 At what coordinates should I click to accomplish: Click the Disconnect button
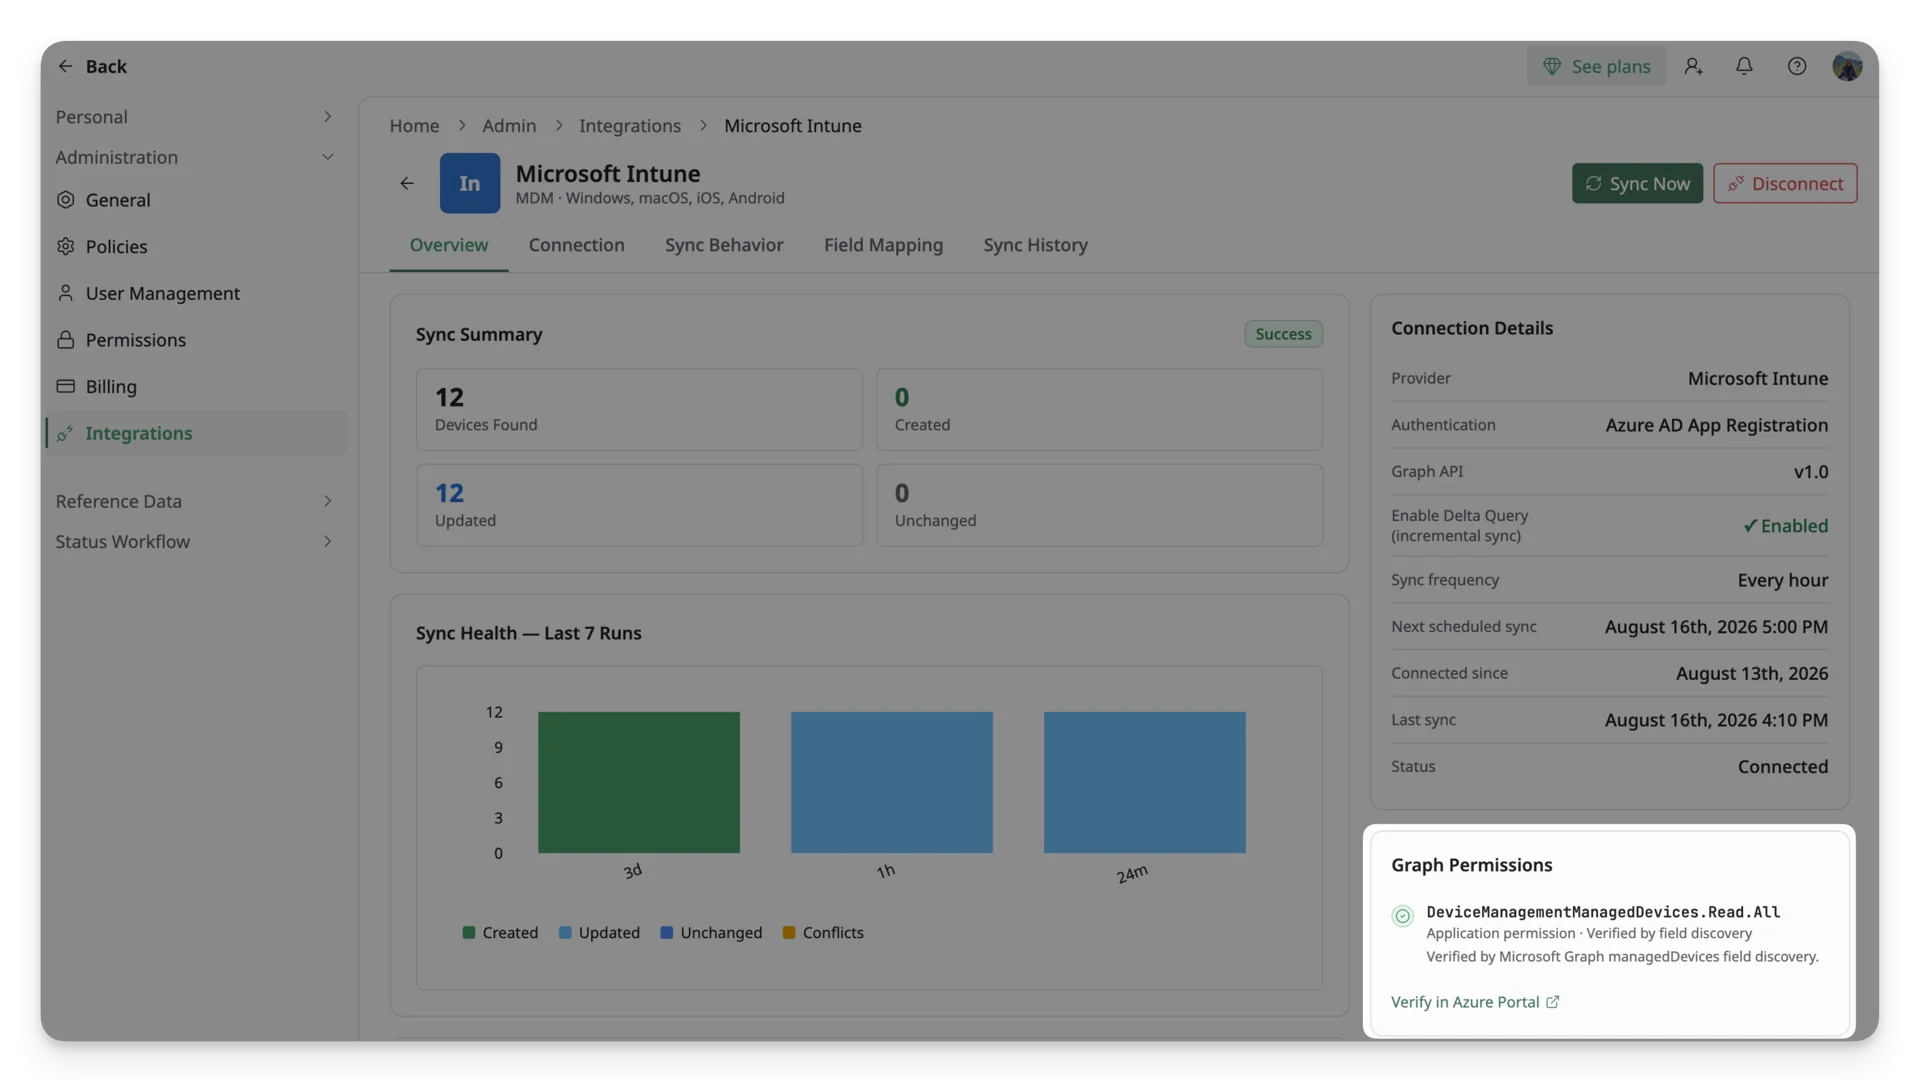click(1785, 184)
